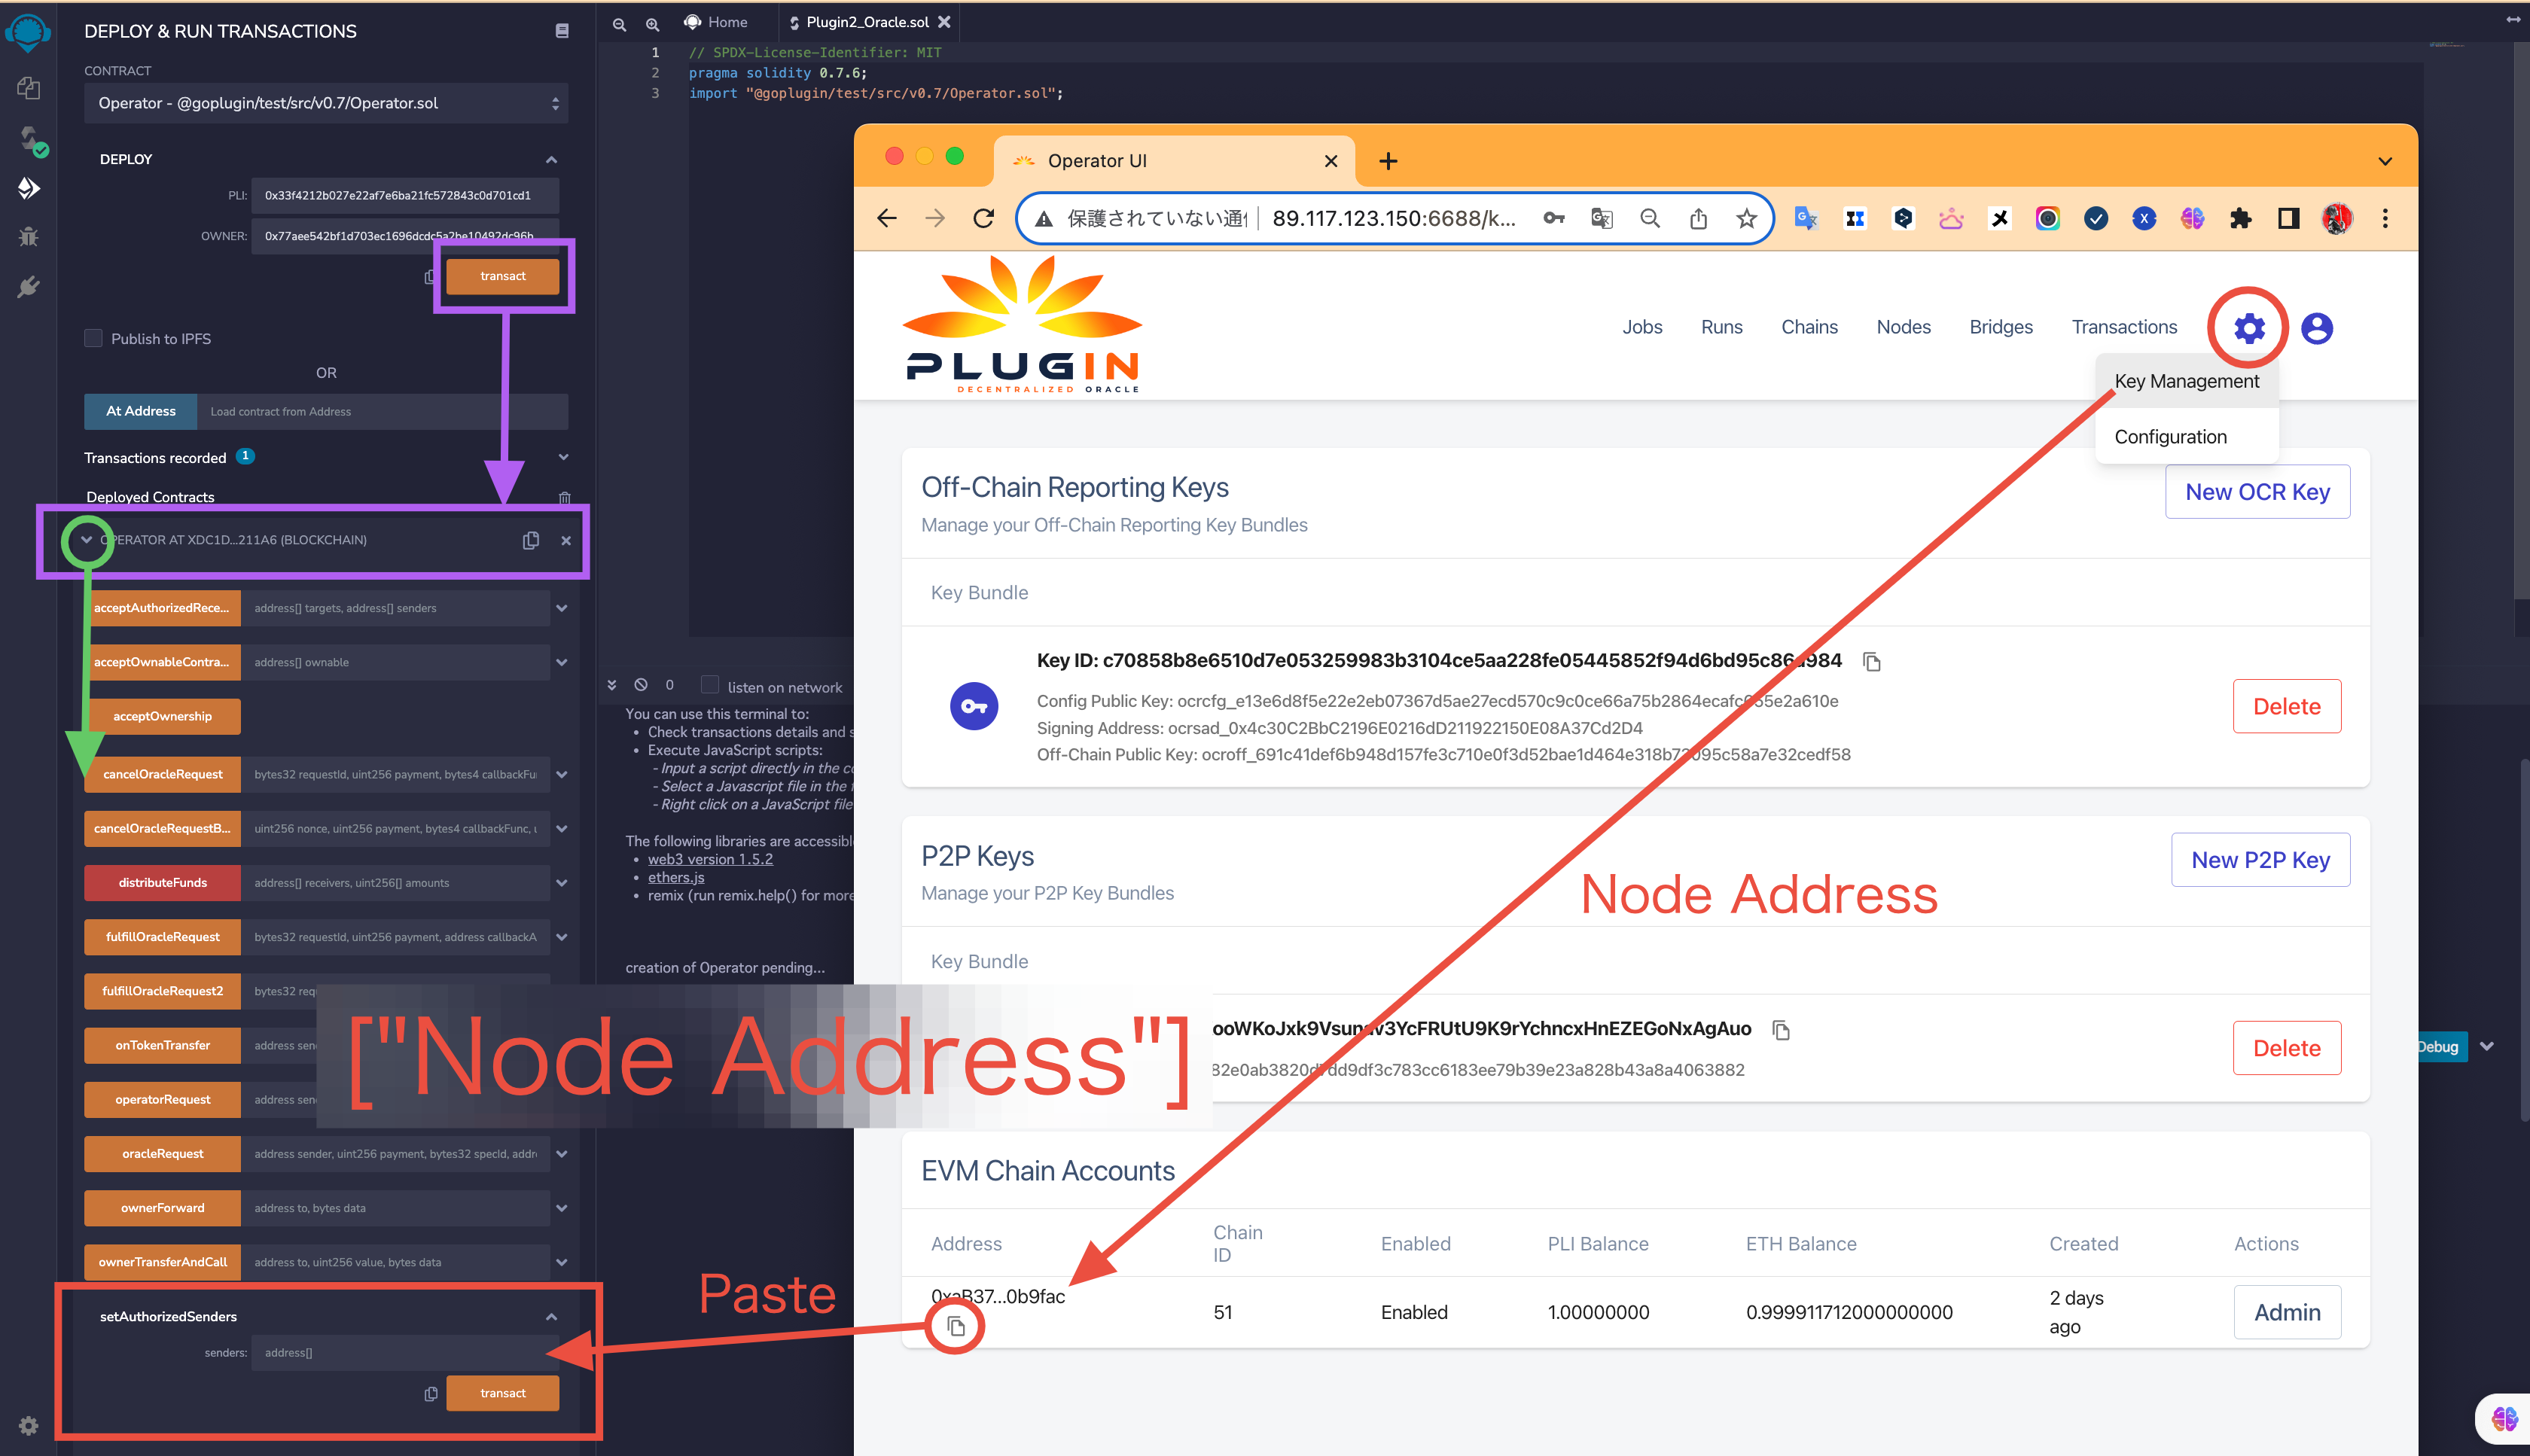The height and width of the screenshot is (1456, 2530).
Task: Collapse the deployed Operator contract entry
Action: [87, 540]
